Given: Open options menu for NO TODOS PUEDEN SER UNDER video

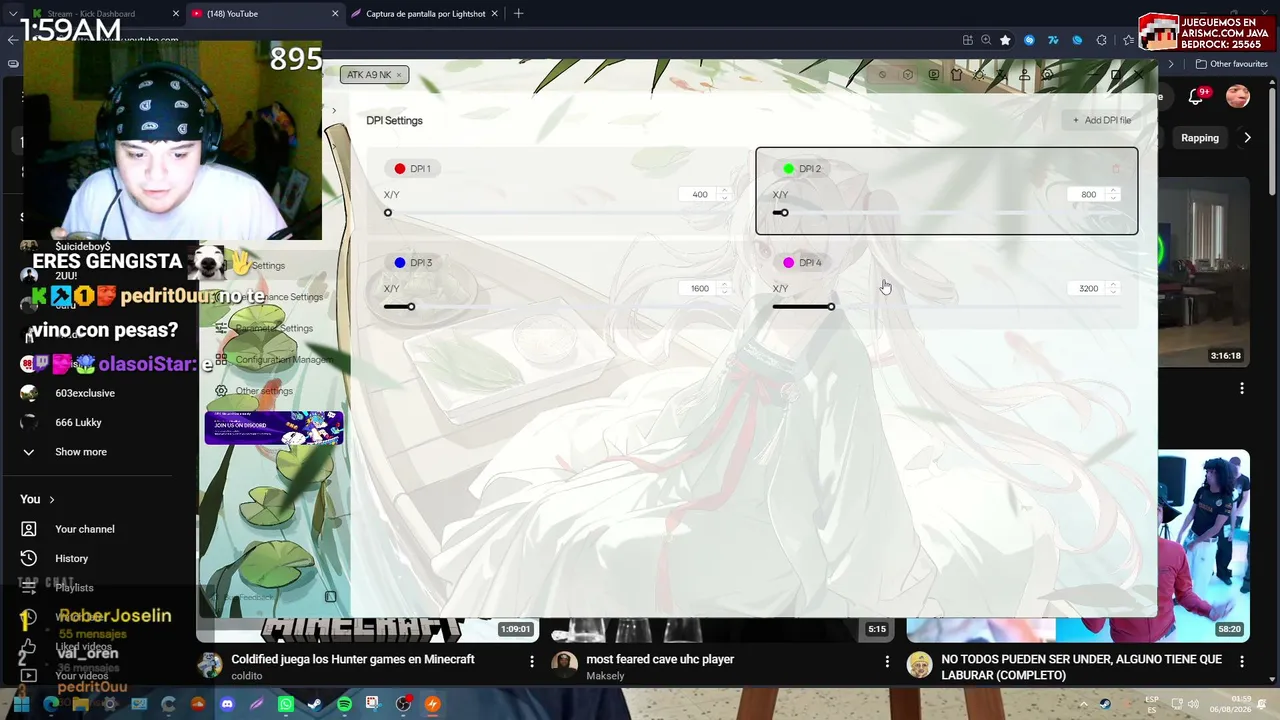Looking at the screenshot, I should click(1242, 662).
